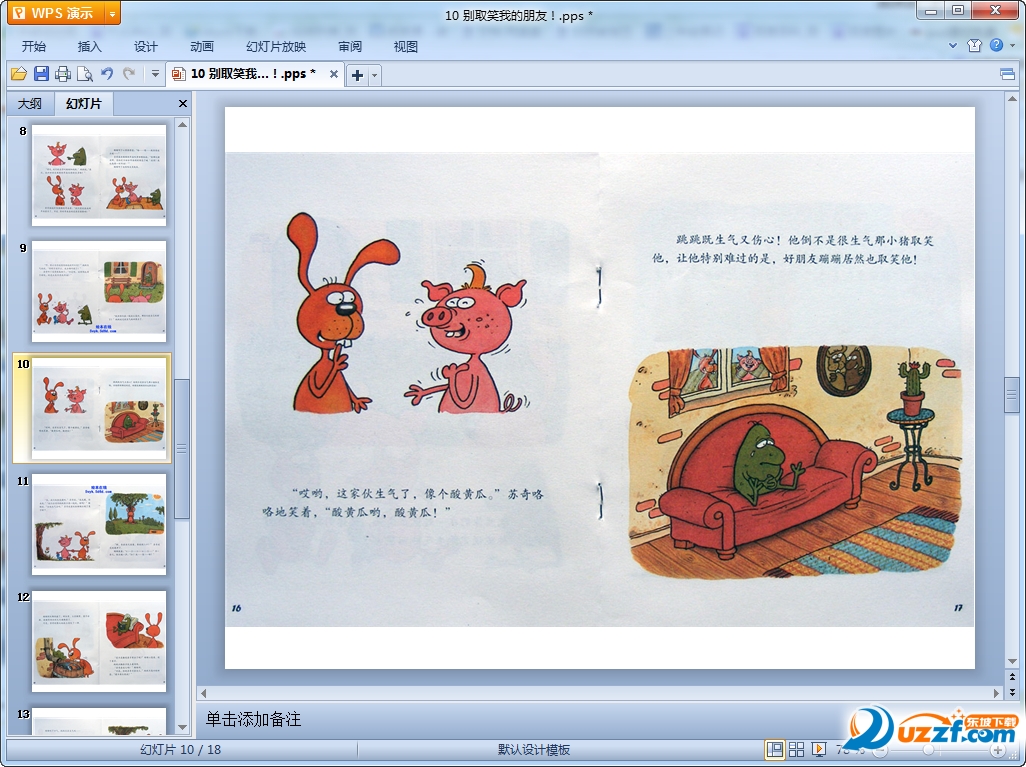Open the 插入 ribbon tab
This screenshot has height=767, width=1026.
[x=90, y=46]
